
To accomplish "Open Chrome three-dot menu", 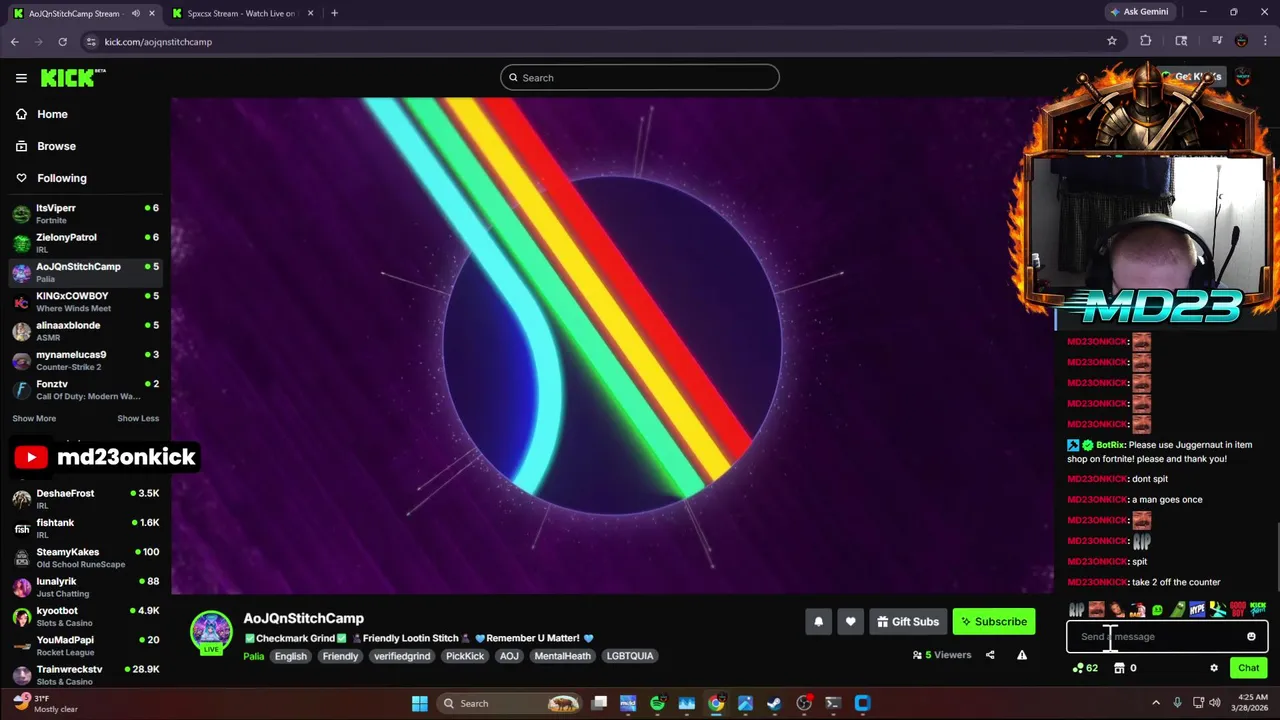I will 1265,41.
